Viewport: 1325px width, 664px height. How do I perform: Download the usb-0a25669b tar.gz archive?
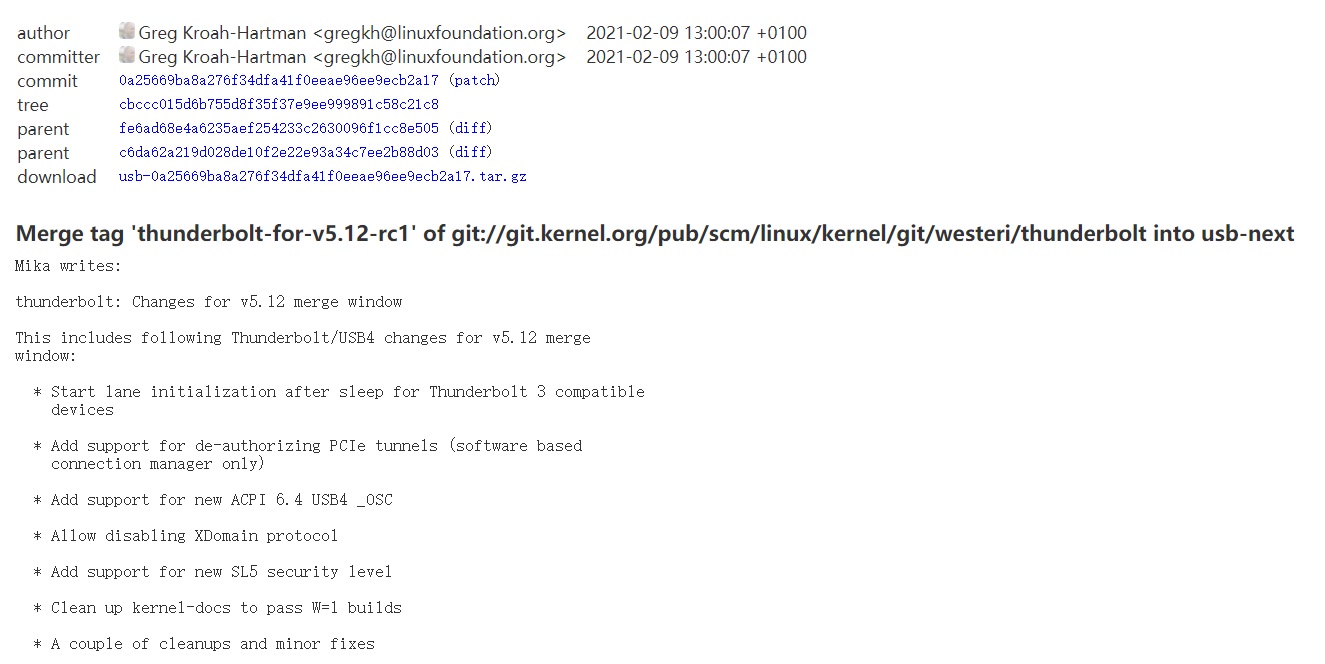pyautogui.click(x=322, y=177)
